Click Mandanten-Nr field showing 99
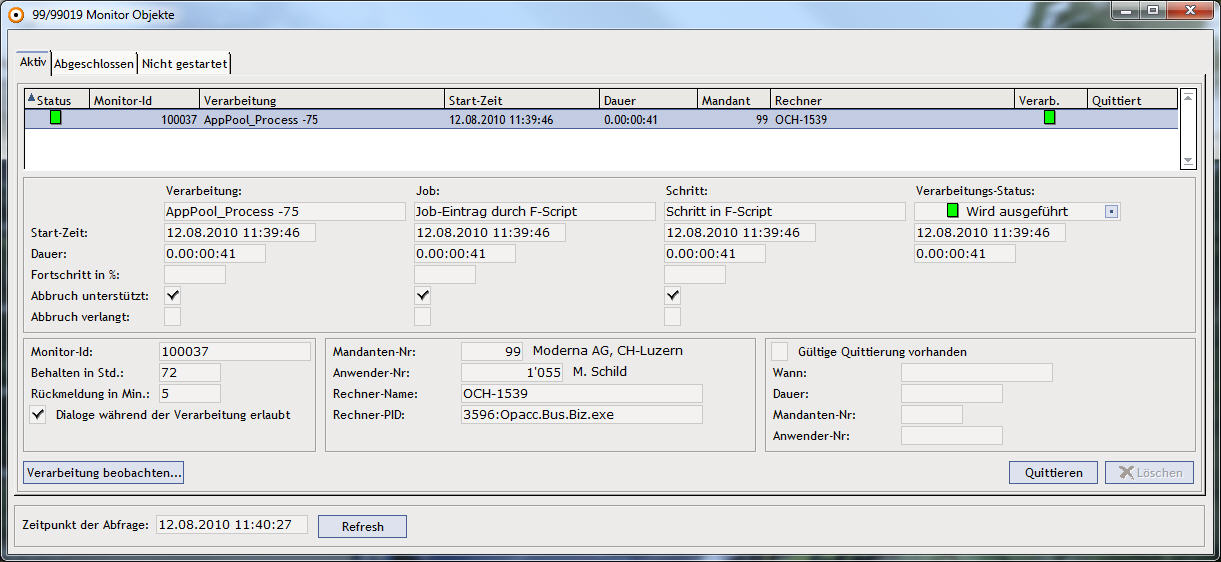The height and width of the screenshot is (562, 1221). tap(492, 351)
